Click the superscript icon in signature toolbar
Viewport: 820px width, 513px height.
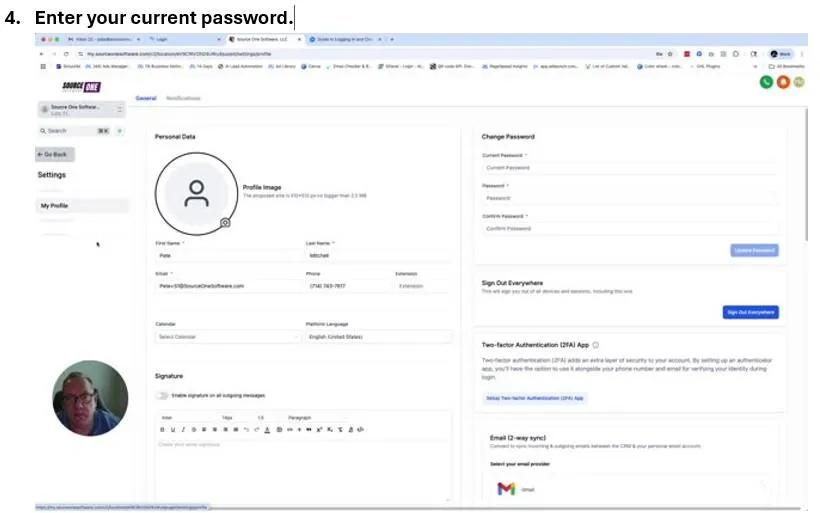pos(319,429)
